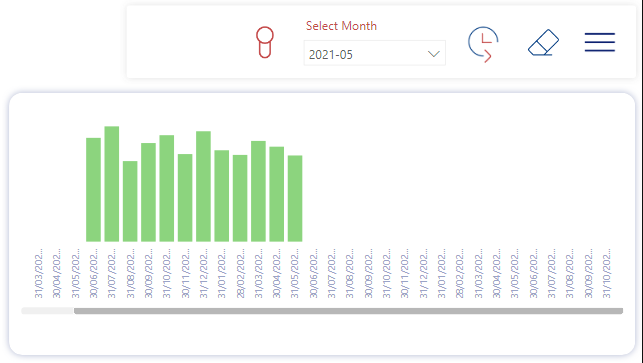Viewport: 643px width, 363px height.
Task: Select the green bar above the 31/10 label
Action: pos(166,188)
